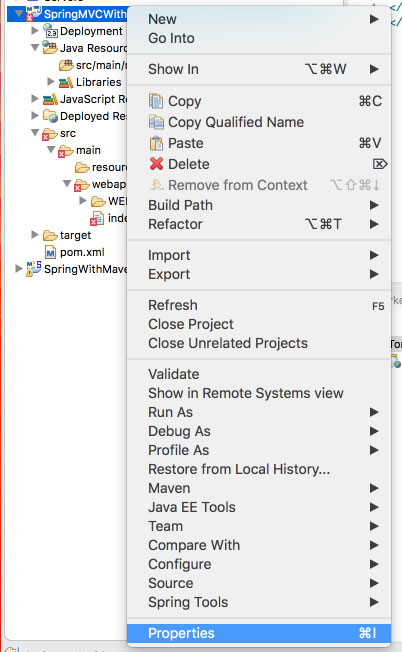Click the Java Resources icon
This screenshot has height=652, width=402.
(50, 48)
